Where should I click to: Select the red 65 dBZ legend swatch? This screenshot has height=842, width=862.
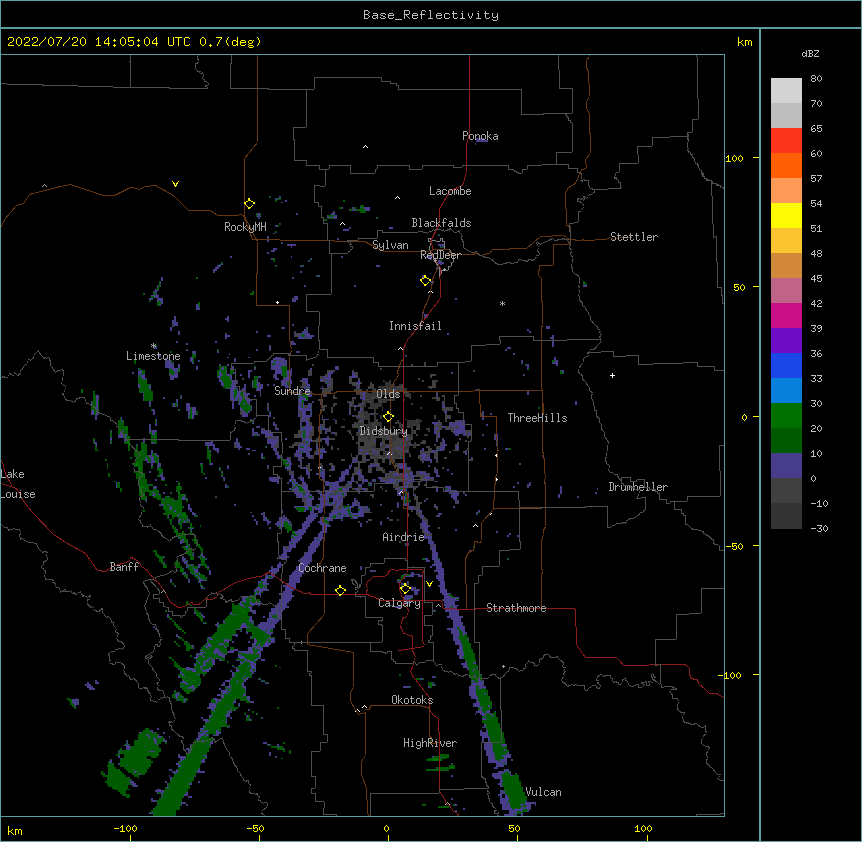coord(786,141)
